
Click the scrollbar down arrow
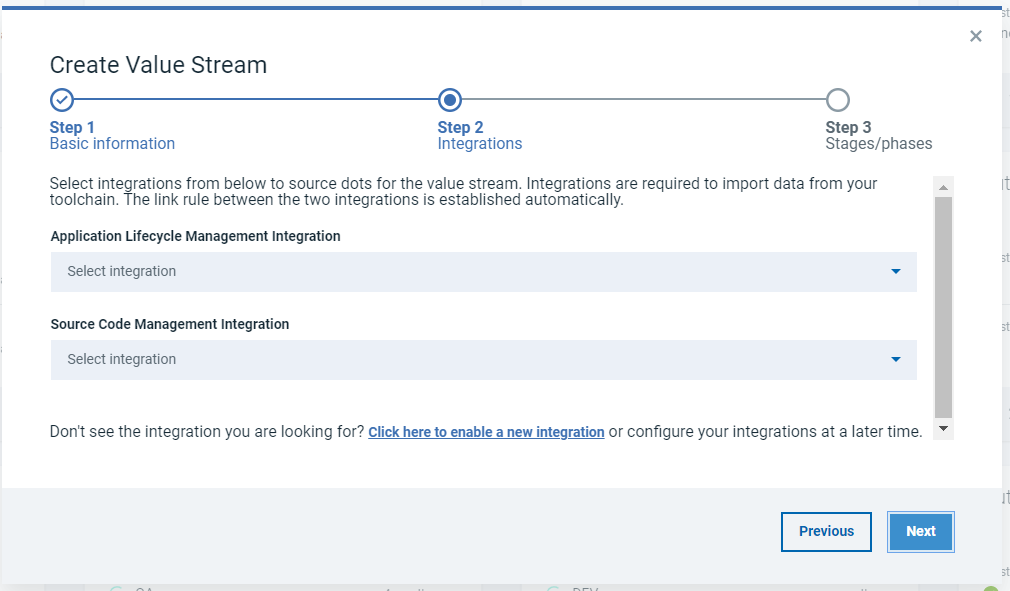point(943,428)
